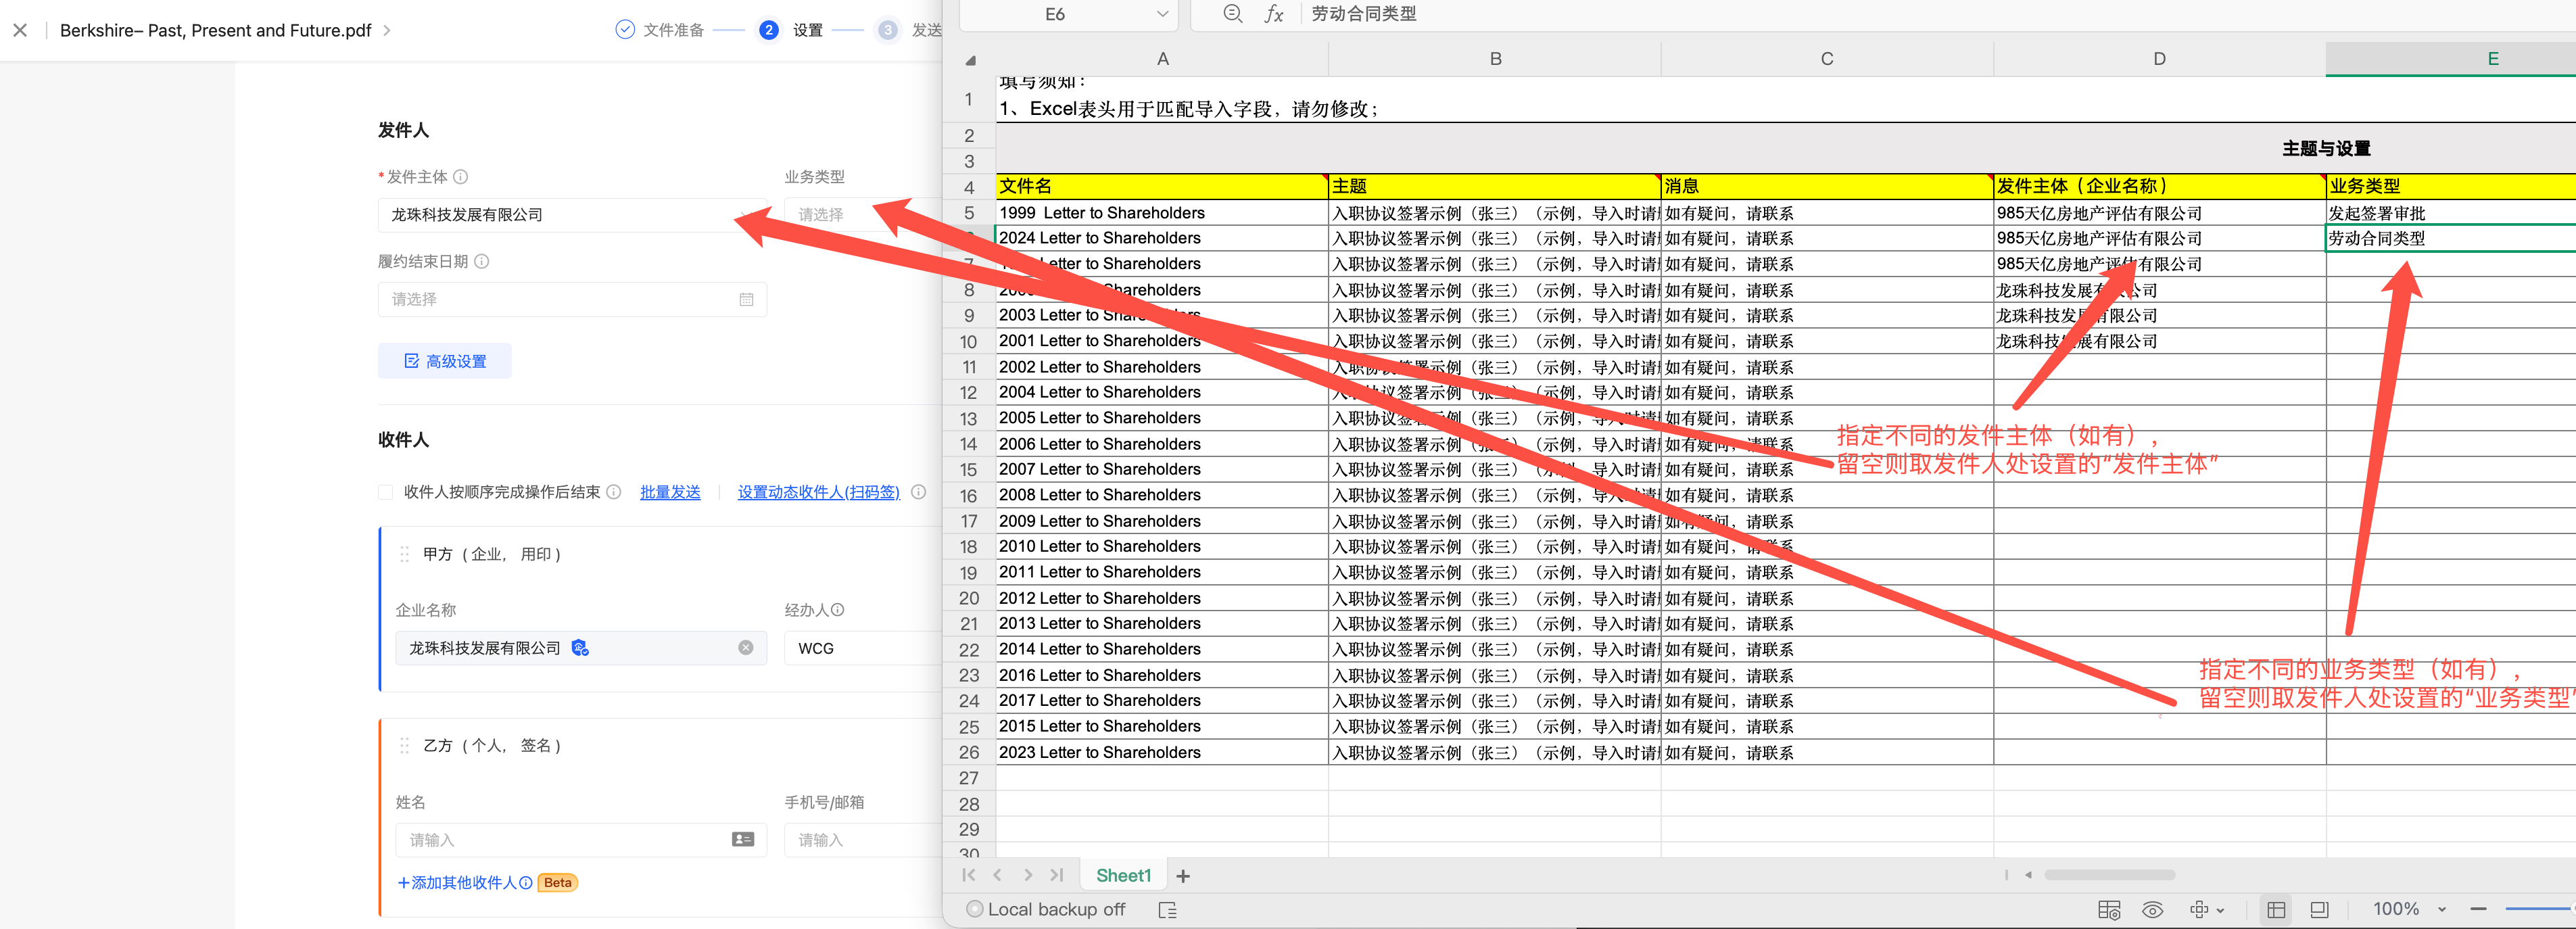Click the 批量发送 link
The height and width of the screenshot is (929, 2576).
coord(670,492)
